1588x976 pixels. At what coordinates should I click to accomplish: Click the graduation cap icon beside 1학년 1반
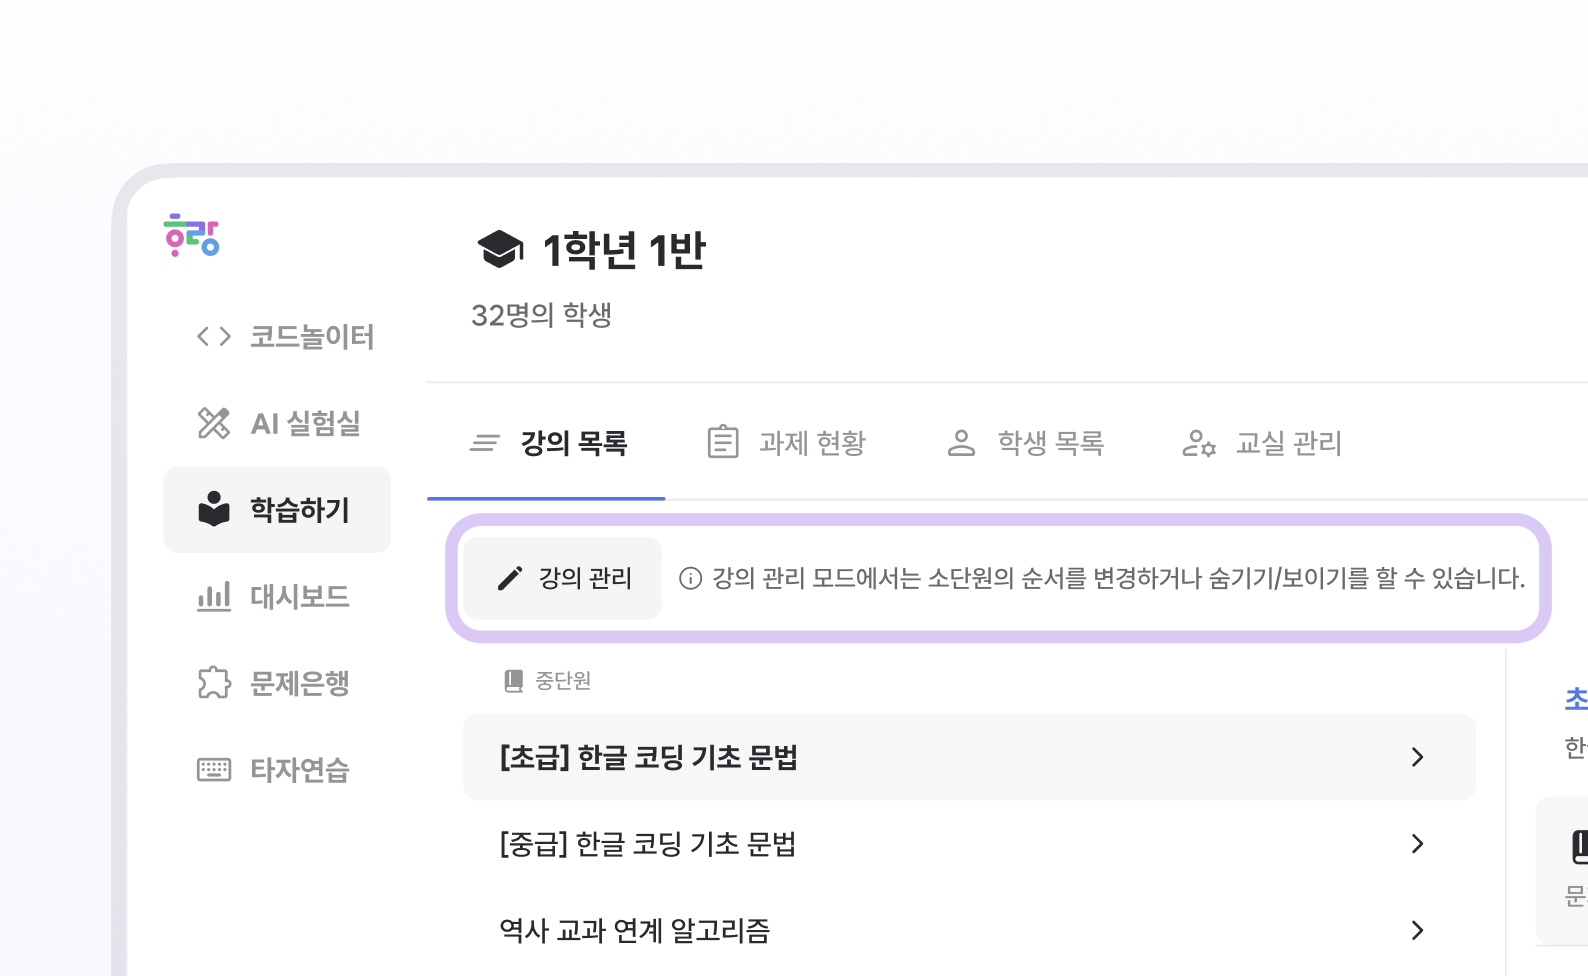point(500,250)
